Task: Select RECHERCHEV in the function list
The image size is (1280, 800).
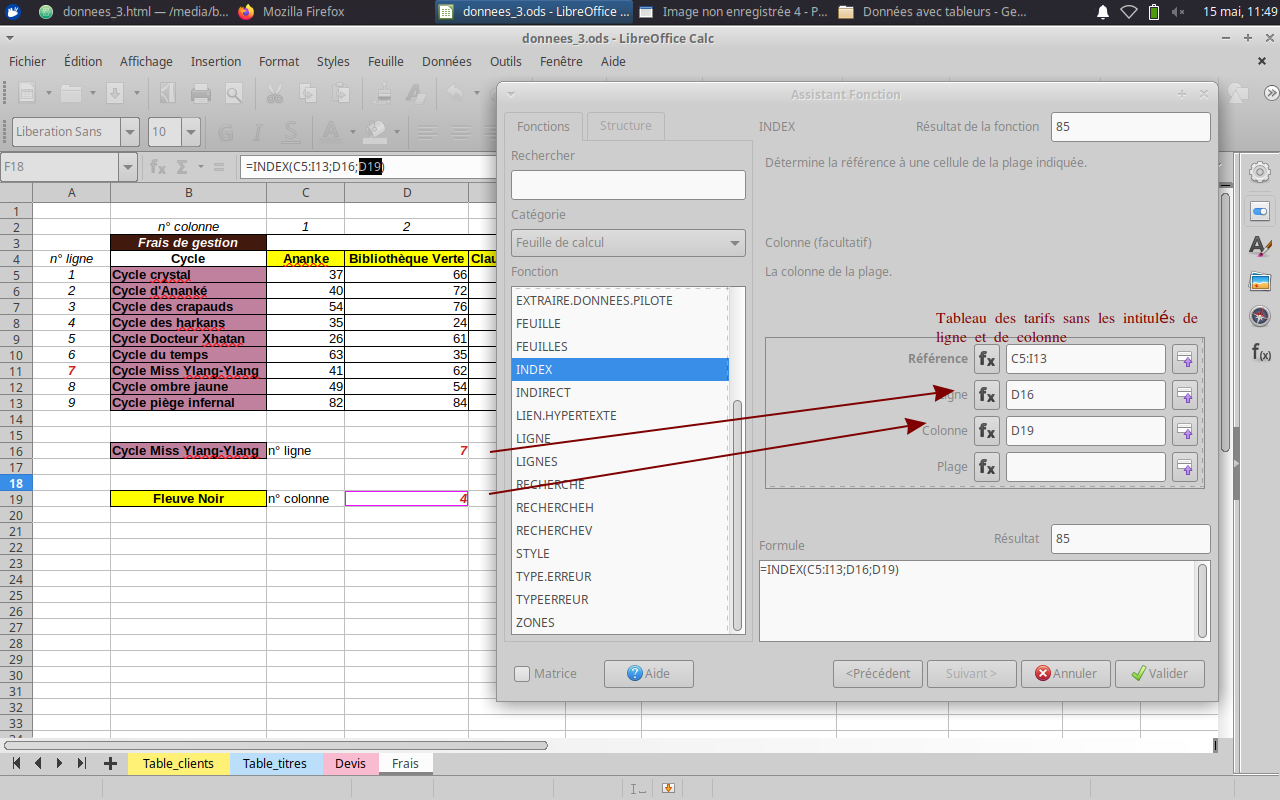Action: point(554,531)
